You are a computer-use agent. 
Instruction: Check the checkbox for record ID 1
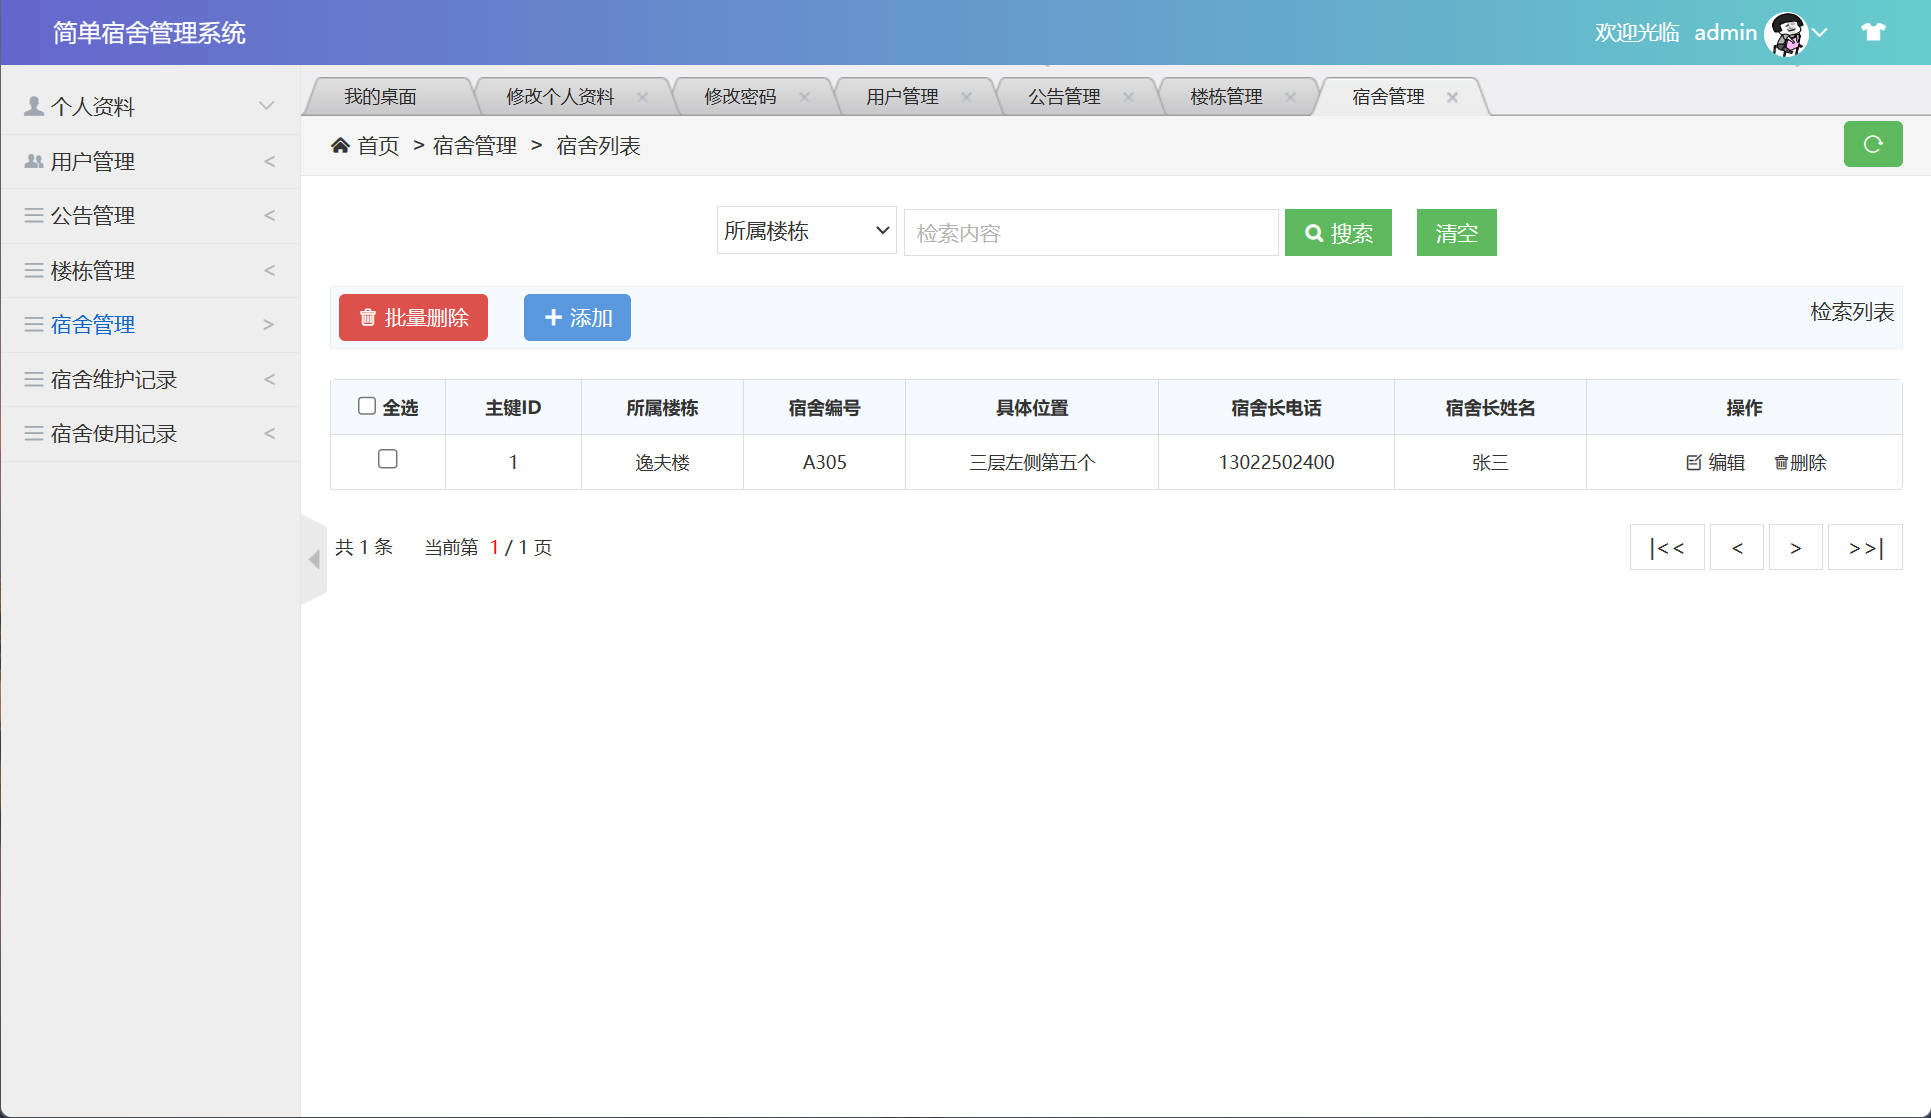pos(388,459)
